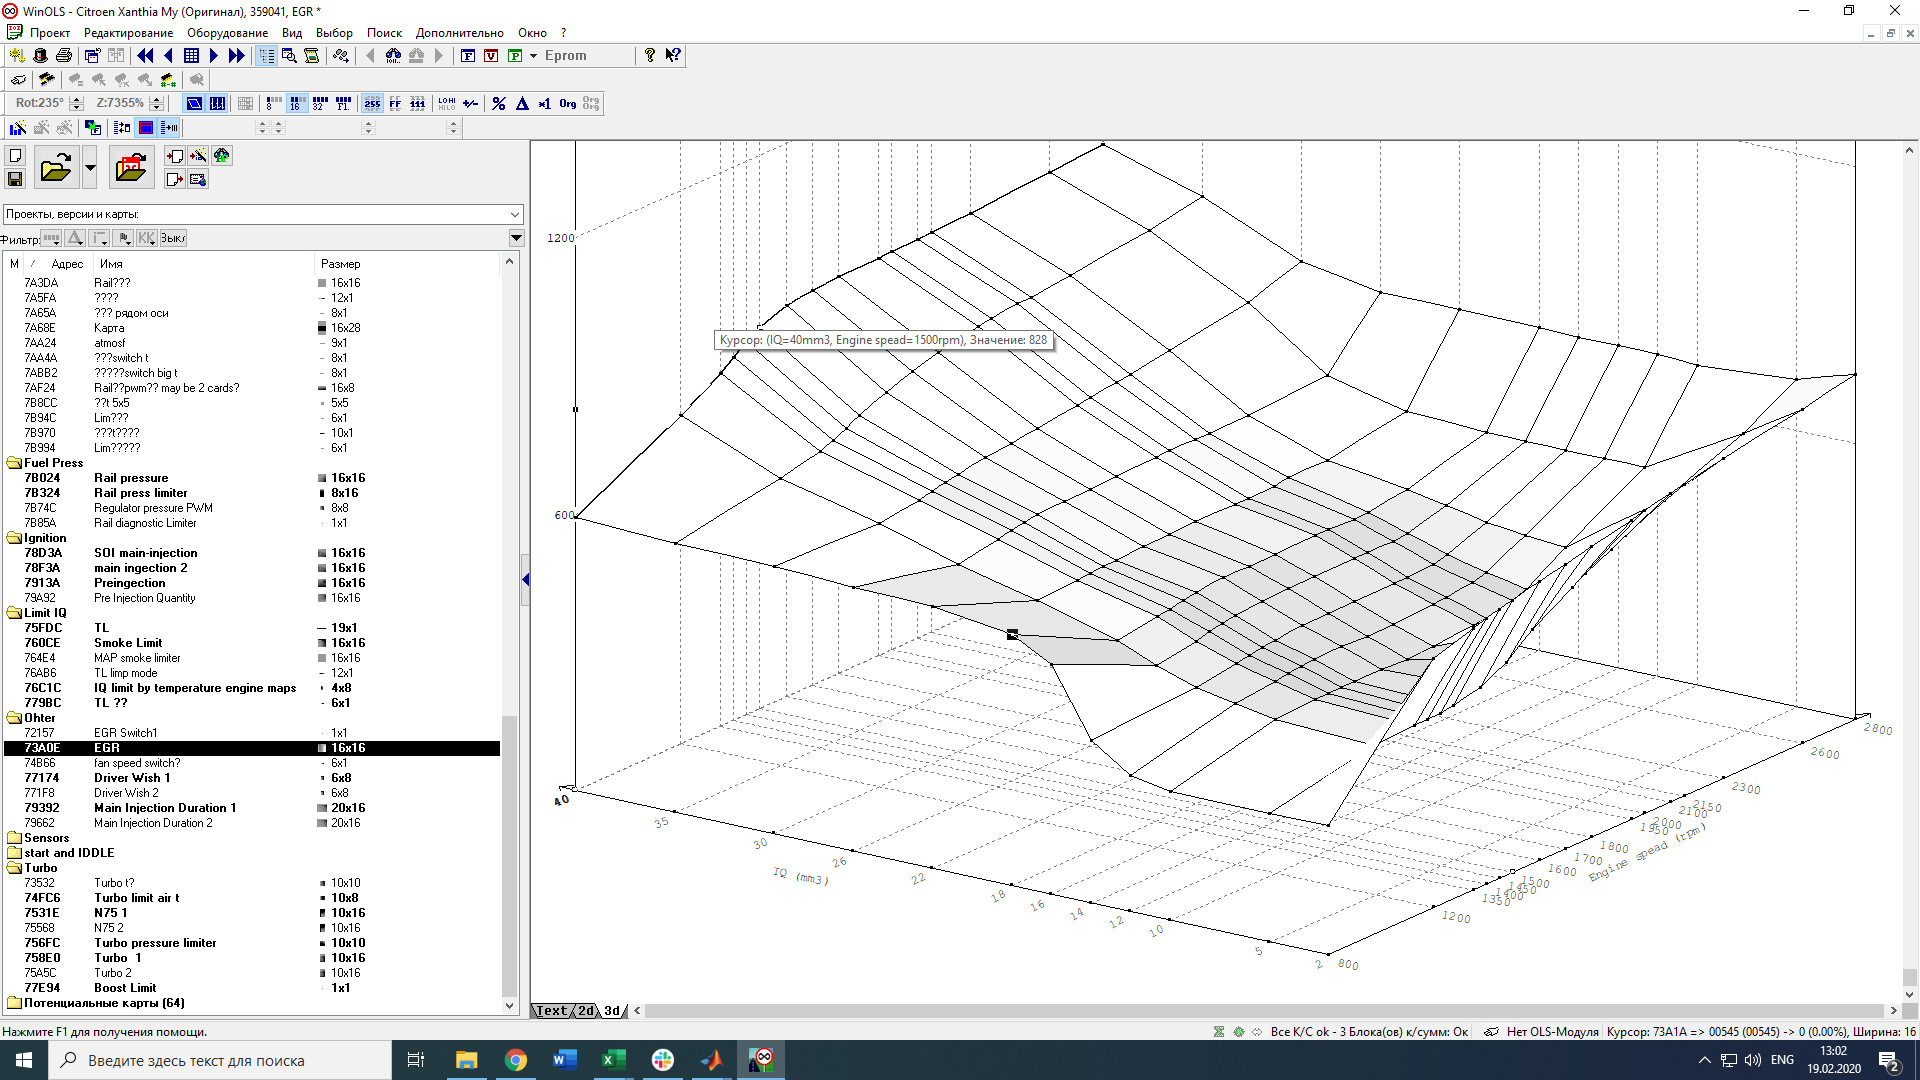Viewport: 1920px width, 1080px height.
Task: Collapse the Ignition folder
Action: [x=14, y=538]
